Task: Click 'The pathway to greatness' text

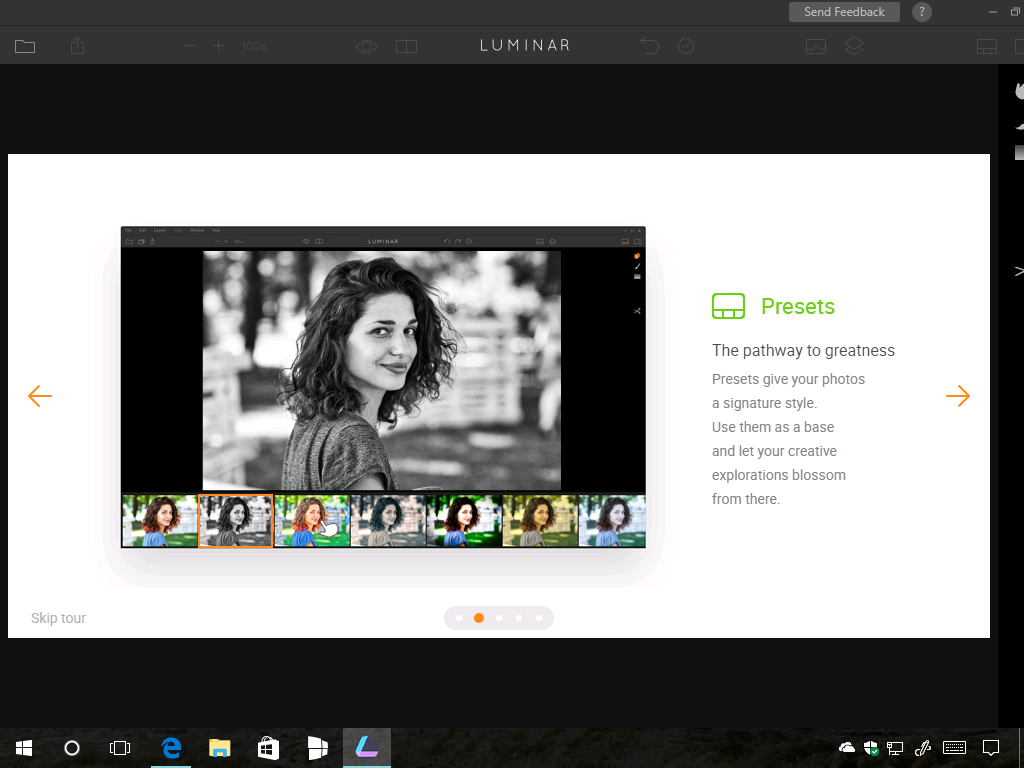Action: [803, 351]
